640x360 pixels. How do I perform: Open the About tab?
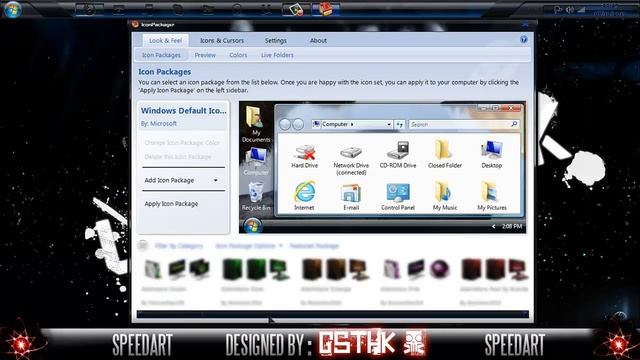pos(318,40)
